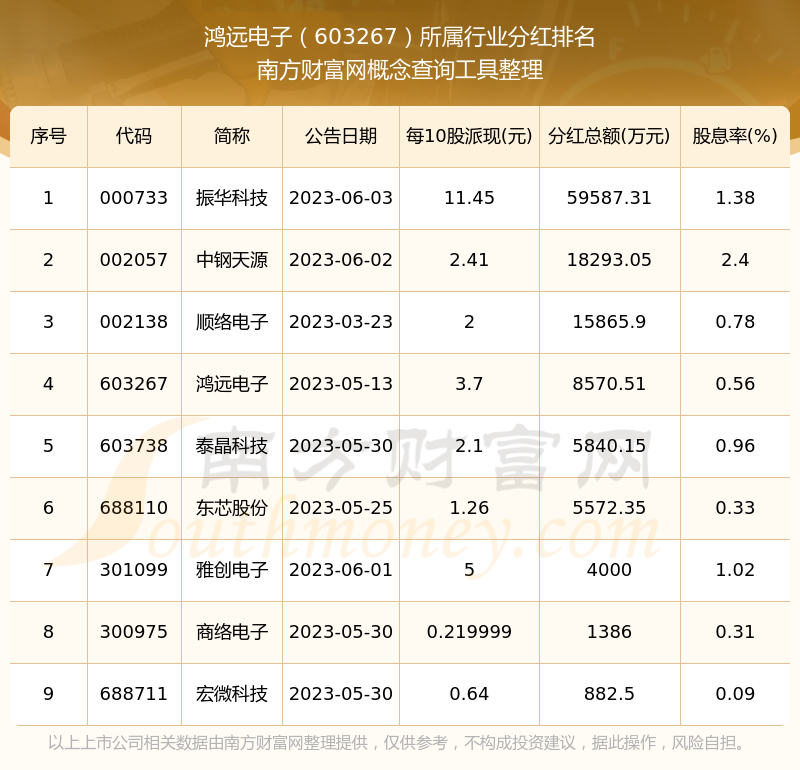Click payout value 3.7

click(x=469, y=384)
